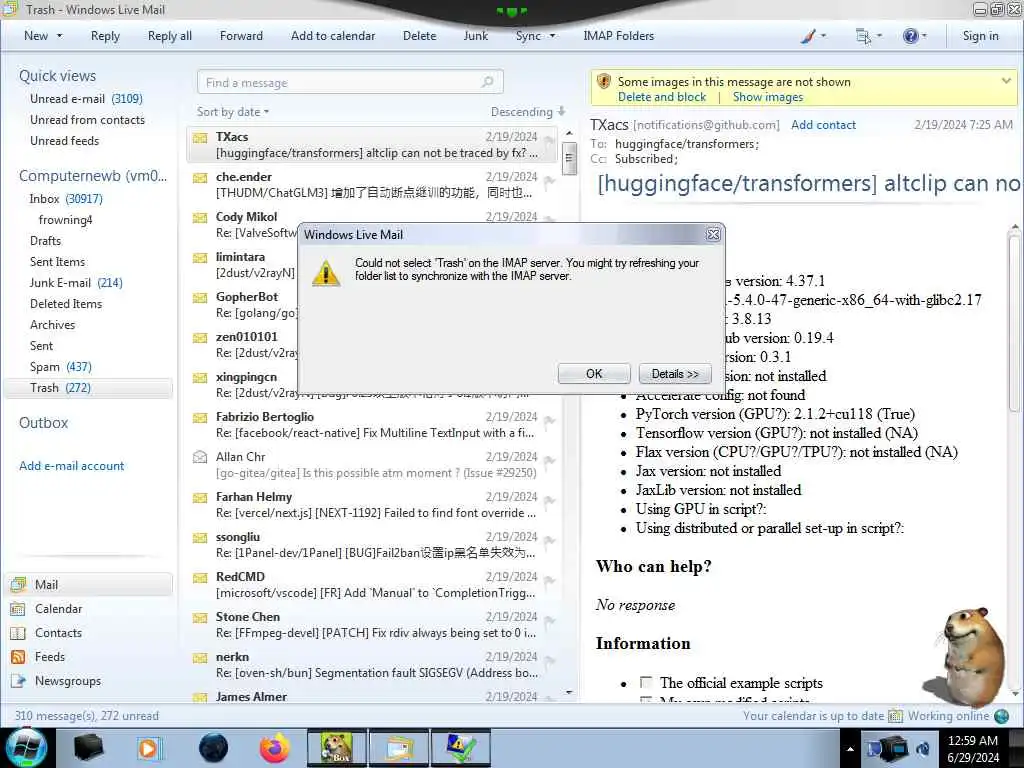Click the opened envelope icon of Allan Chr
The height and width of the screenshot is (768, 1024).
pyautogui.click(x=200, y=457)
